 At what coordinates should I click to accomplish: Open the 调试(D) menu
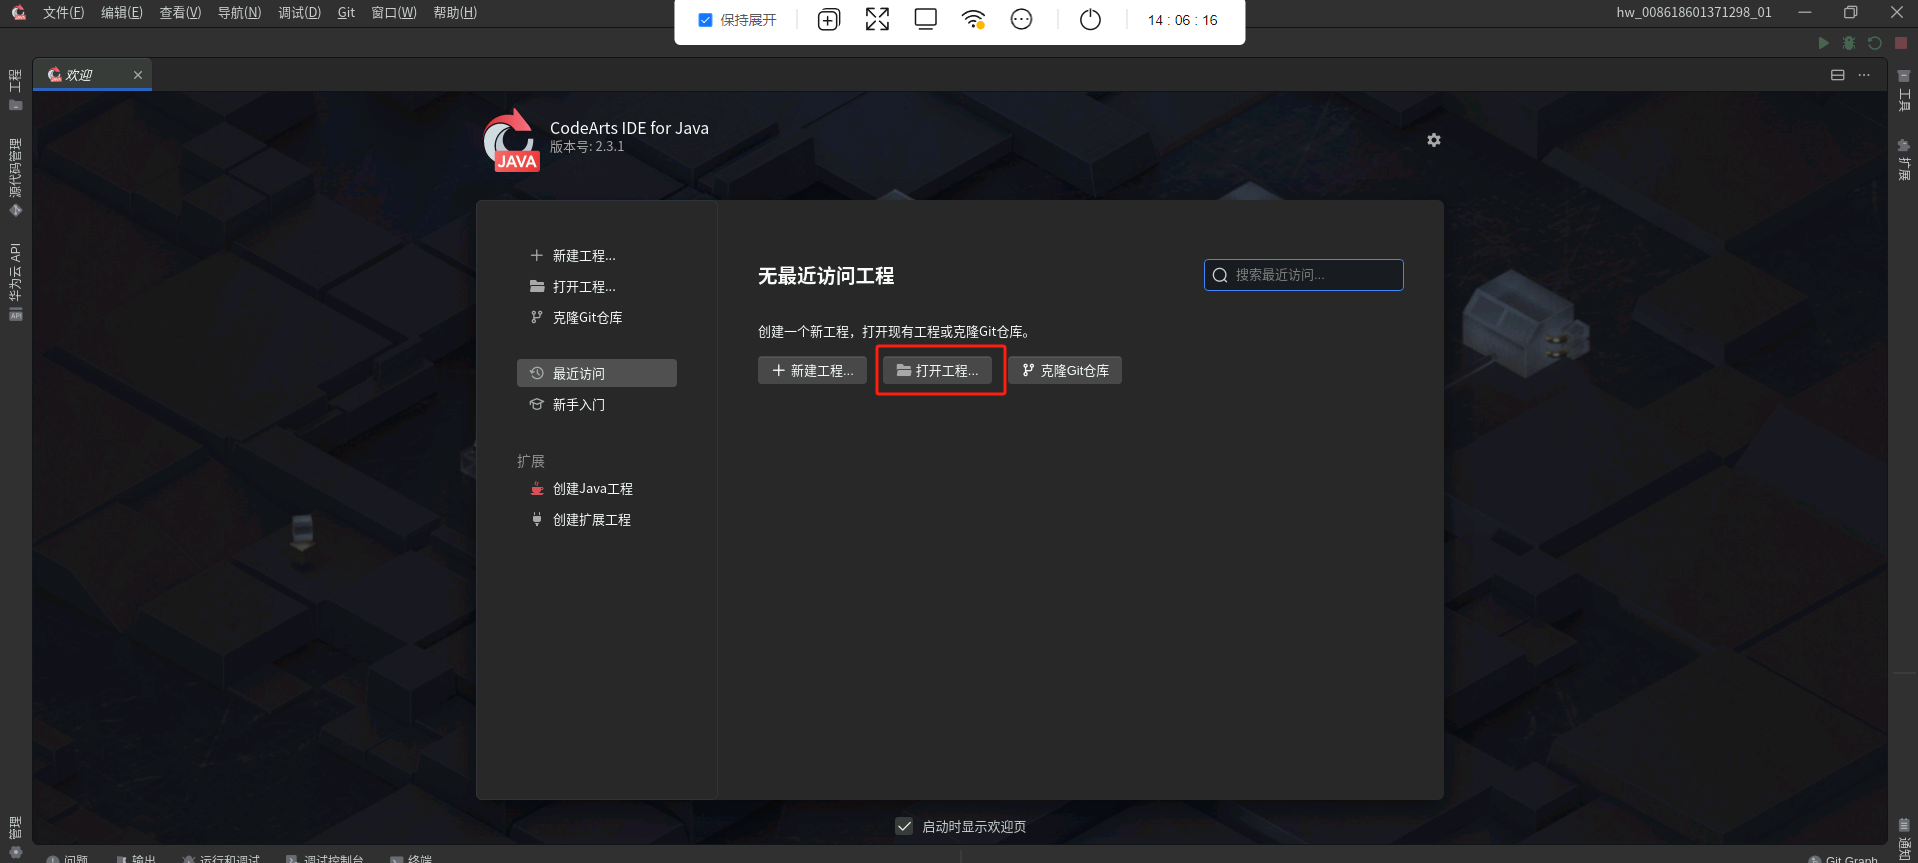point(299,13)
